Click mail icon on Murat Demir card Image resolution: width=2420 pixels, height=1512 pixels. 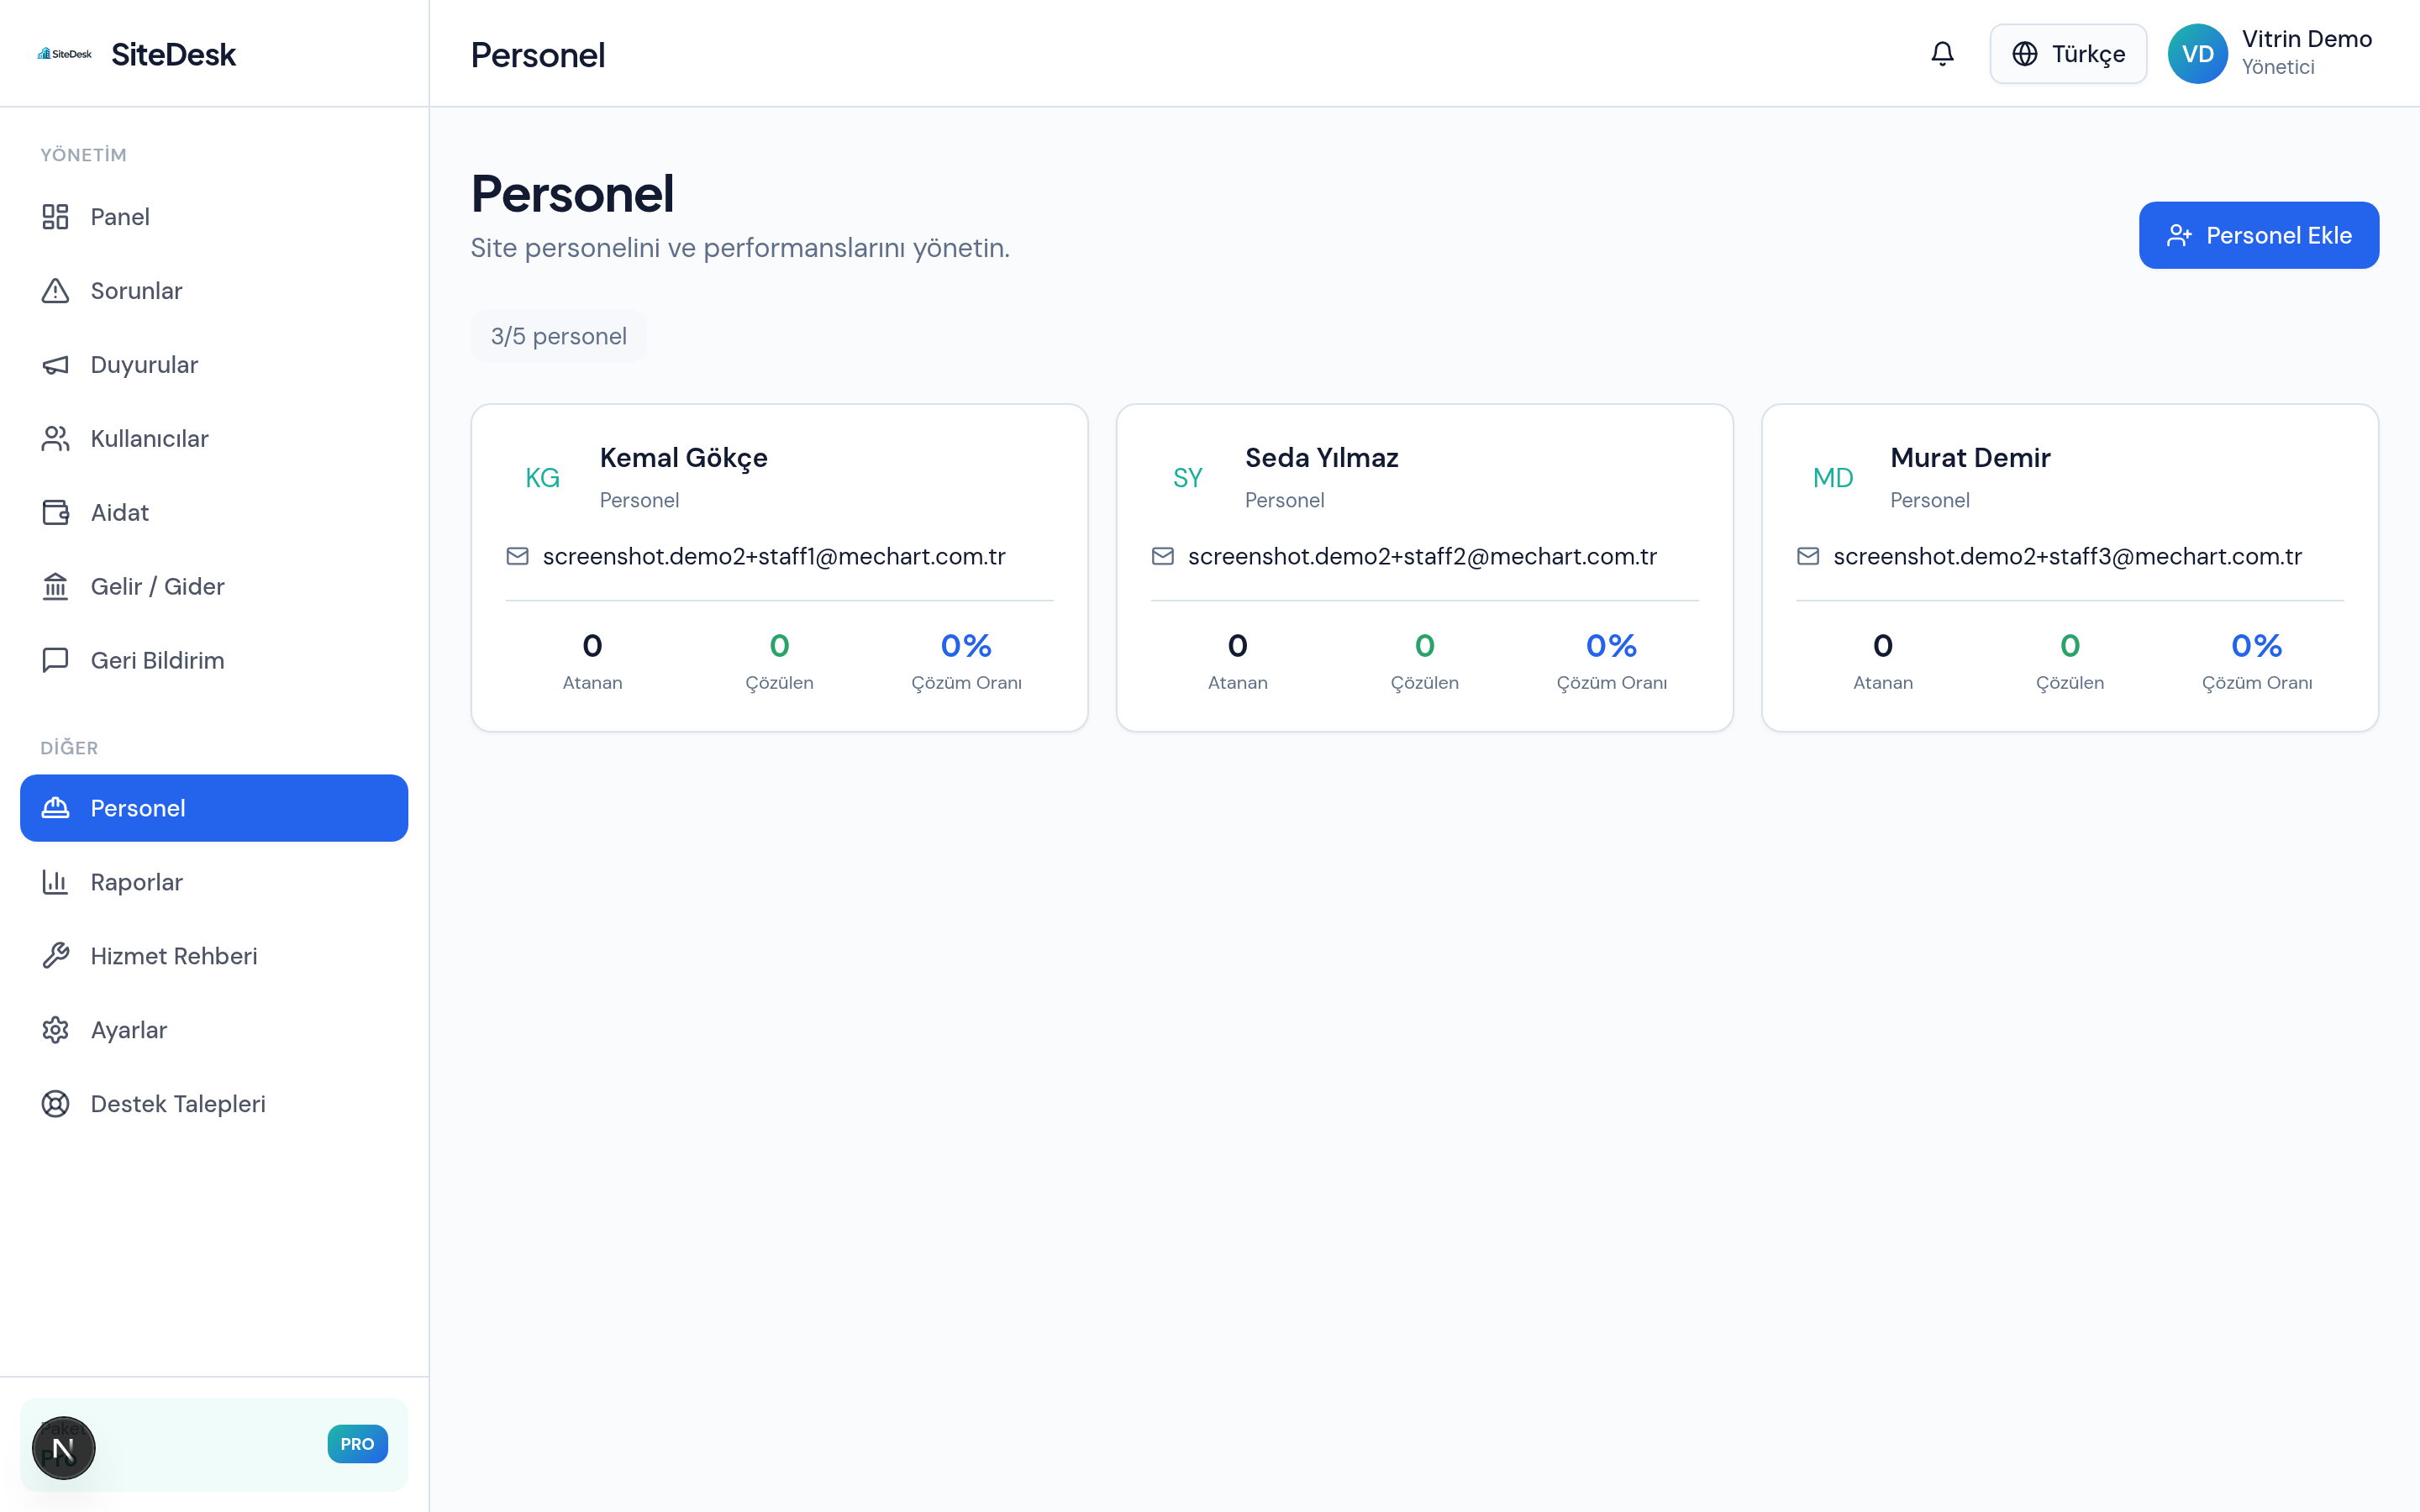pyautogui.click(x=1807, y=556)
